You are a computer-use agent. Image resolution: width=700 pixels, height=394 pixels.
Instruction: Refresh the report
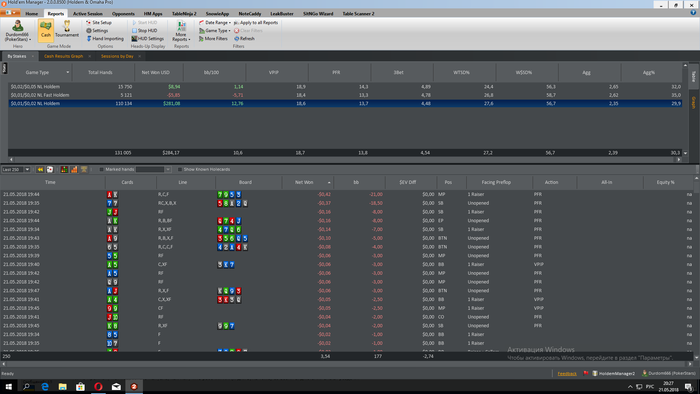(244, 38)
